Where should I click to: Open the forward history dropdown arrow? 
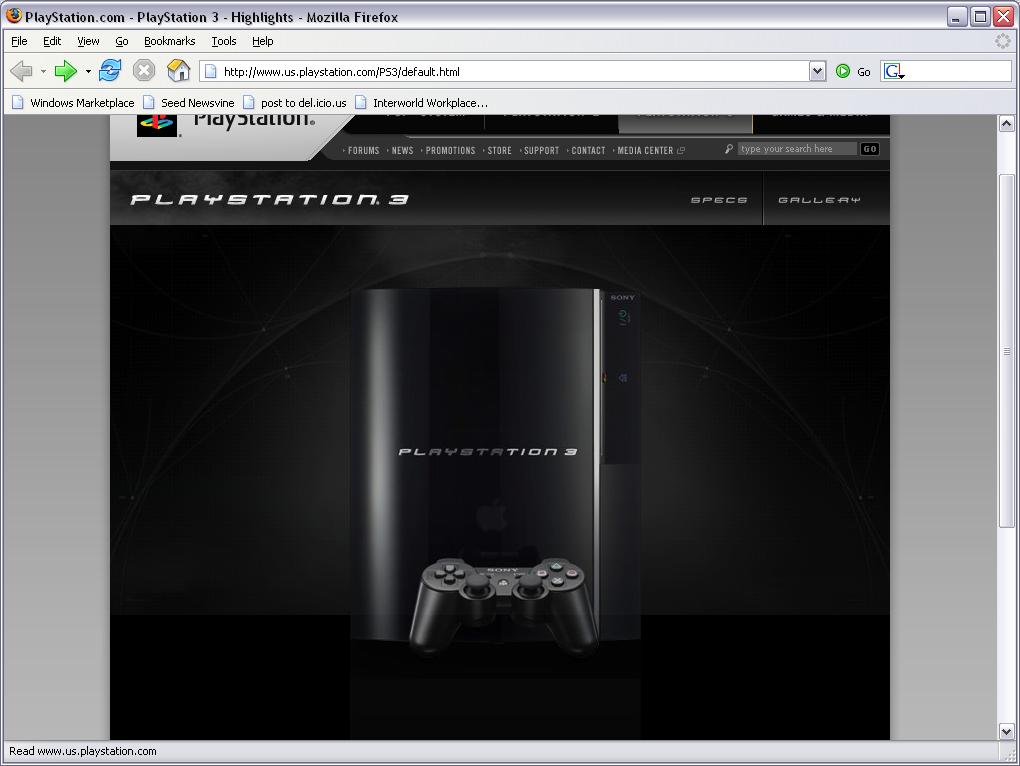tap(88, 72)
